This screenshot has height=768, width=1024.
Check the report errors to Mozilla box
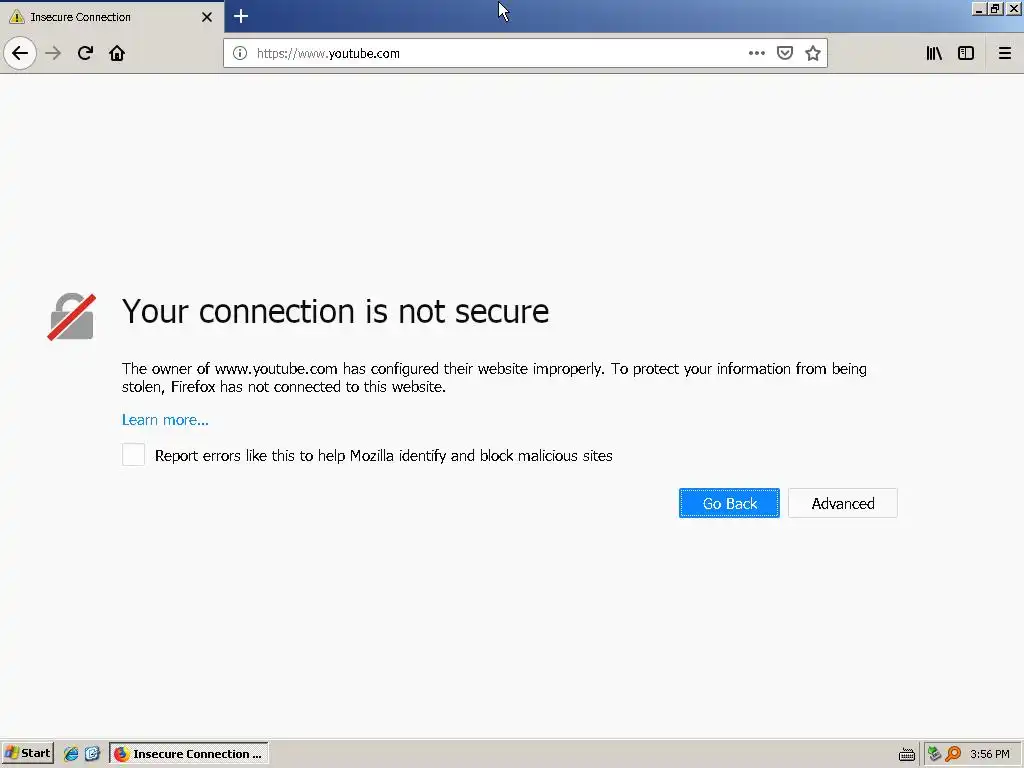point(133,455)
